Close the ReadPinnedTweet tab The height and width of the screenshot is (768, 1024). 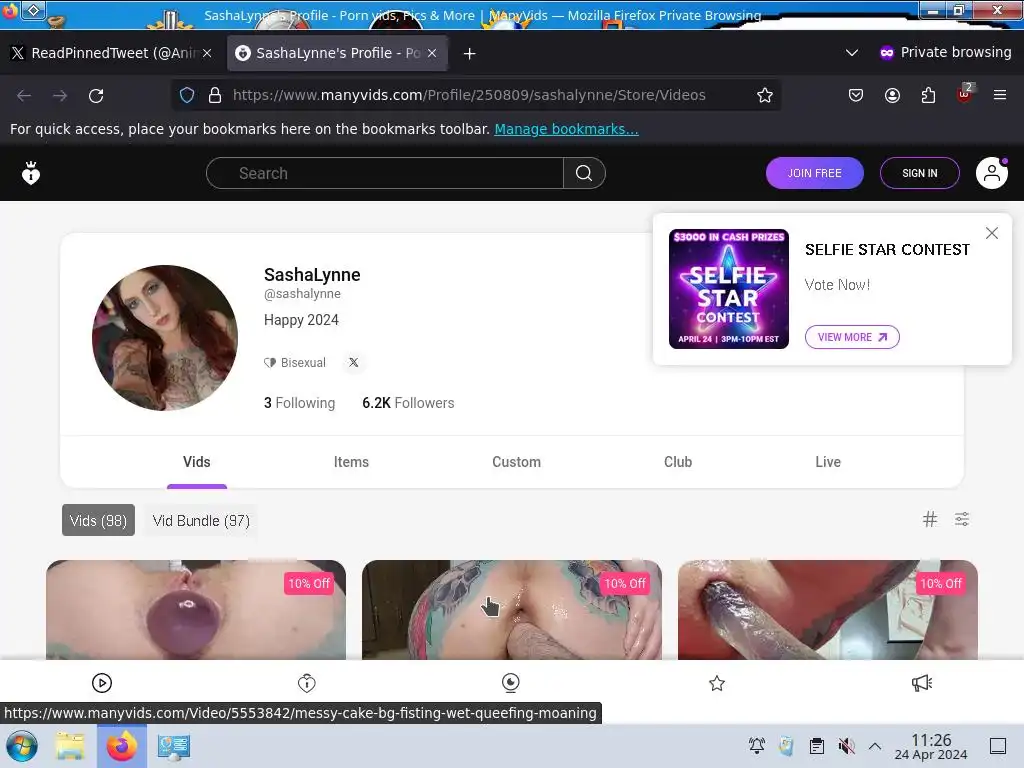(207, 53)
